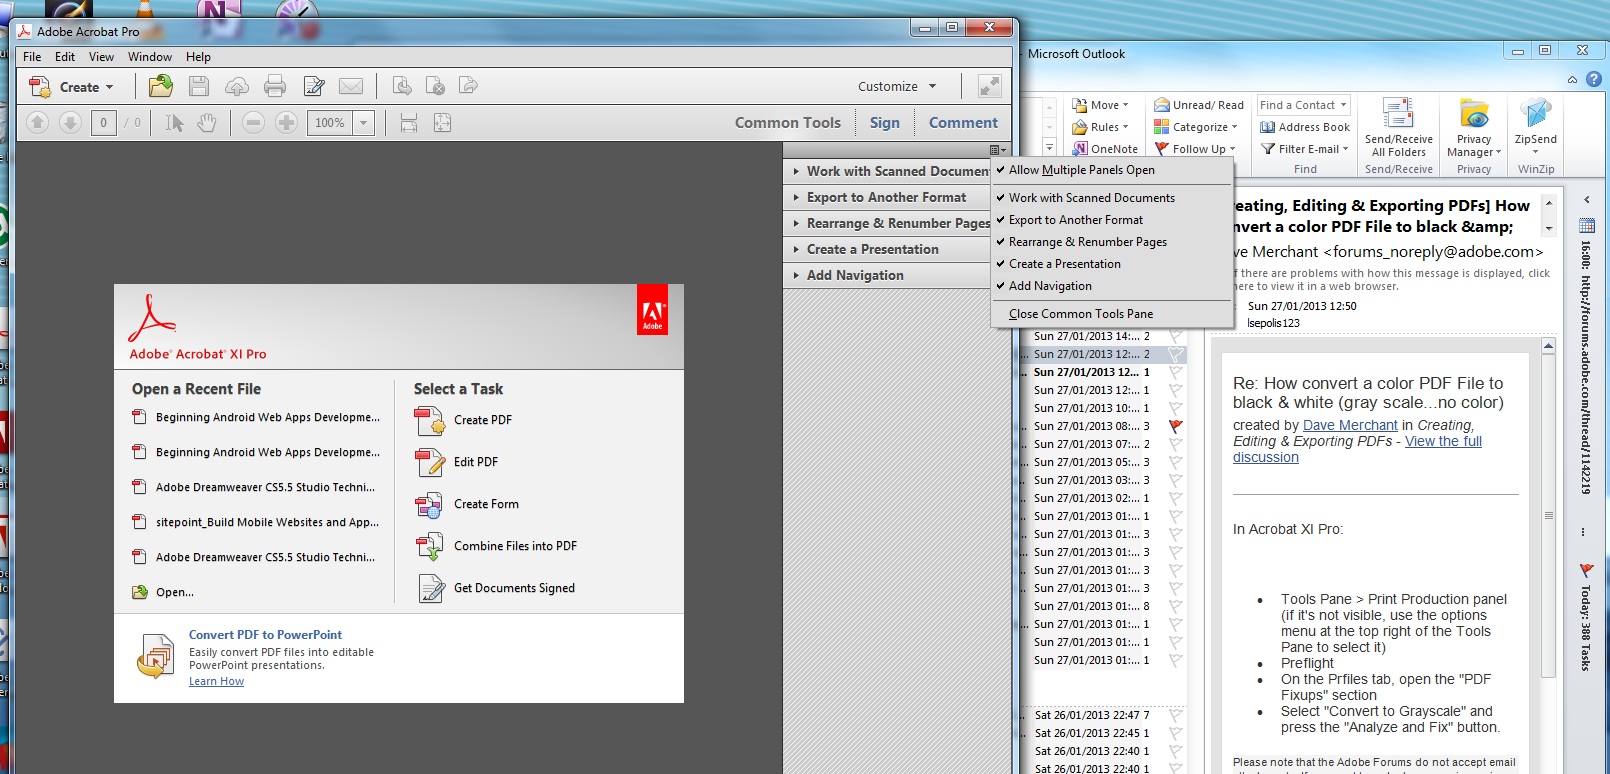Select the text selection cursor tool
The width and height of the screenshot is (1610, 774).
pyautogui.click(x=174, y=123)
